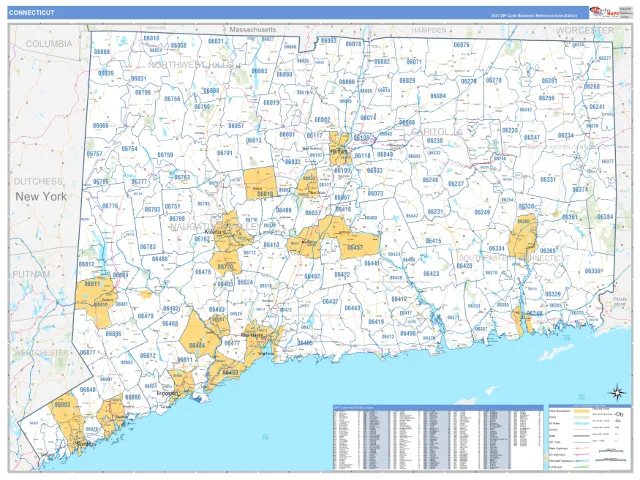Image resolution: width=640 pixels, height=480 pixels.
Task: Select the DUTCHESS county label
Action: click(x=38, y=181)
